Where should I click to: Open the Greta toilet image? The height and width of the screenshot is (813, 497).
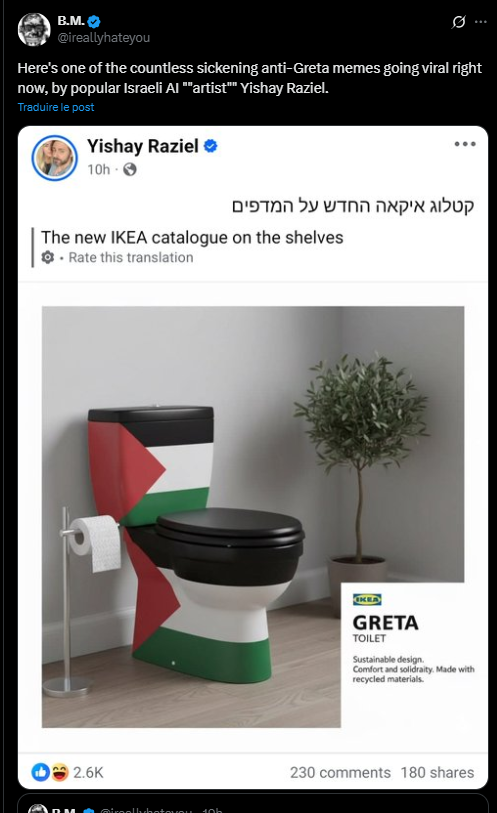coord(253,516)
